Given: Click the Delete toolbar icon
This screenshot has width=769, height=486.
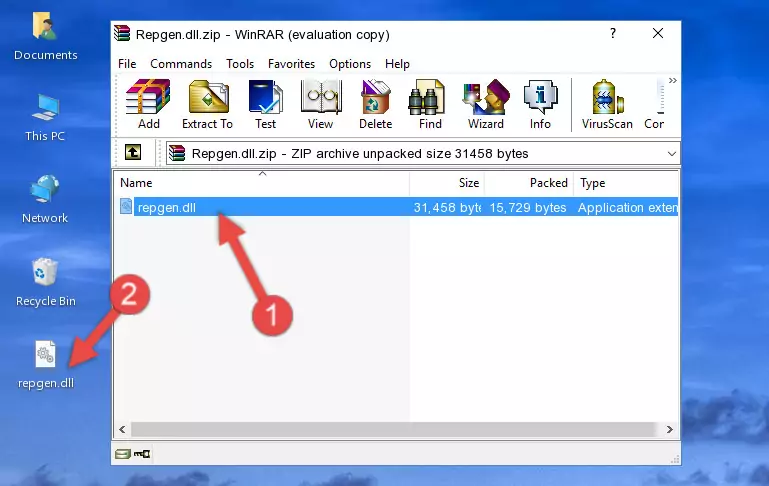Looking at the screenshot, I should (375, 104).
